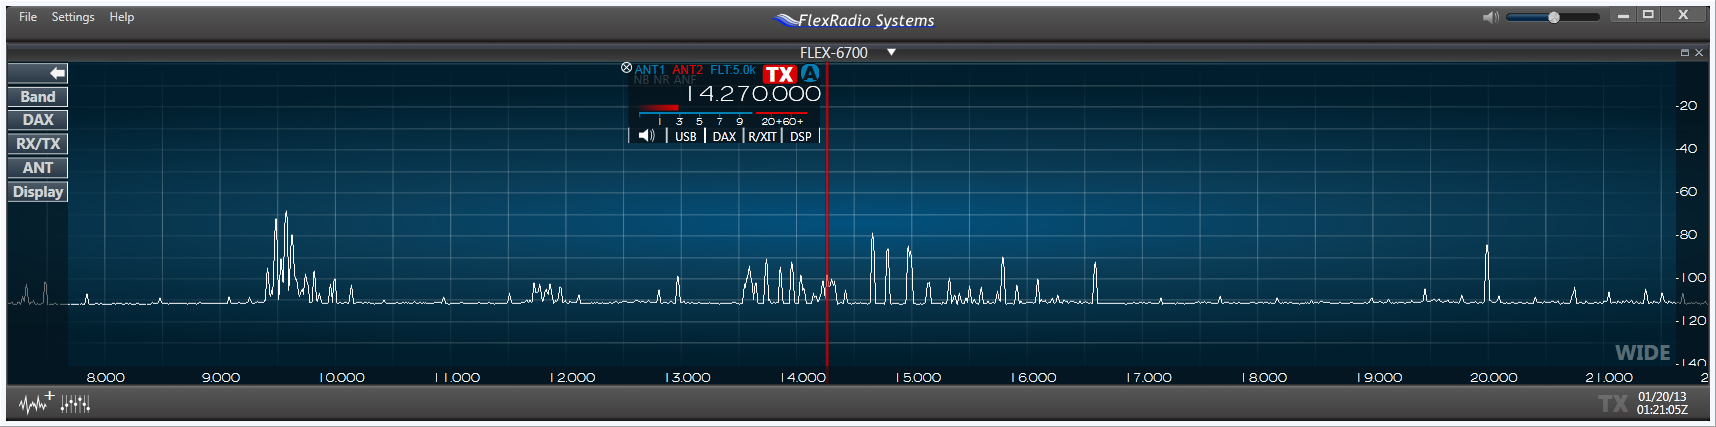Click the -100 dB scale label
The width and height of the screenshot is (1716, 427).
point(1691,277)
